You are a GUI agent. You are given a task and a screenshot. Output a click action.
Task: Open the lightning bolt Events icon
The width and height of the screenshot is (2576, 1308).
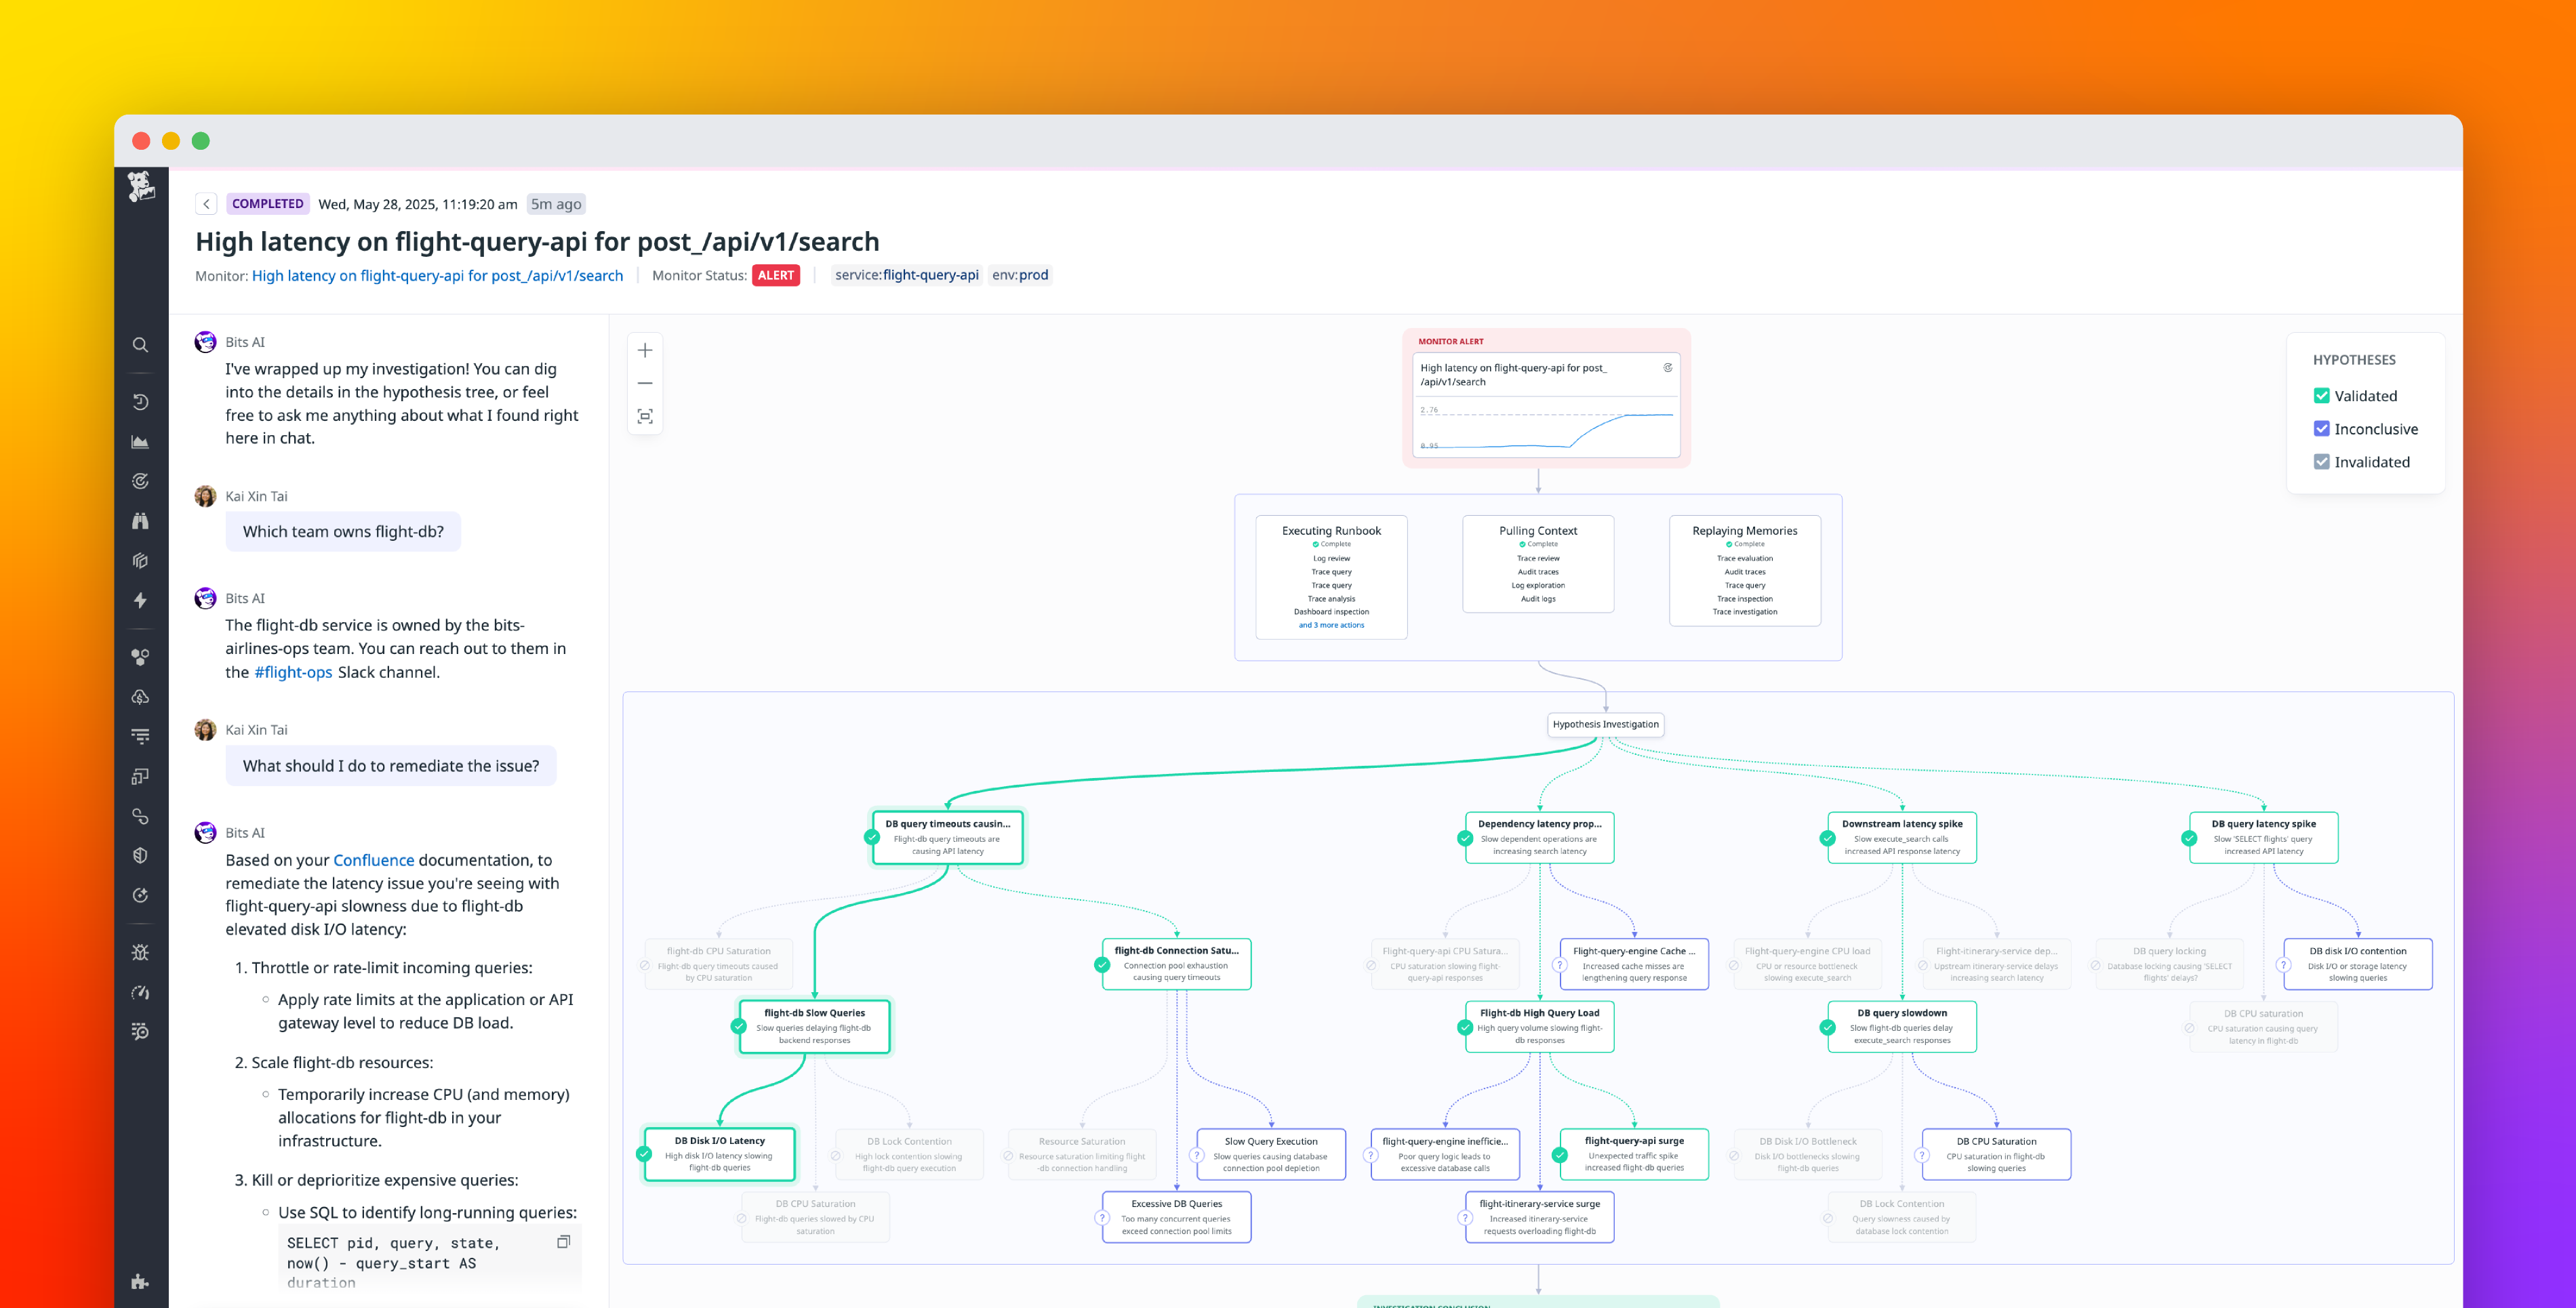(140, 601)
